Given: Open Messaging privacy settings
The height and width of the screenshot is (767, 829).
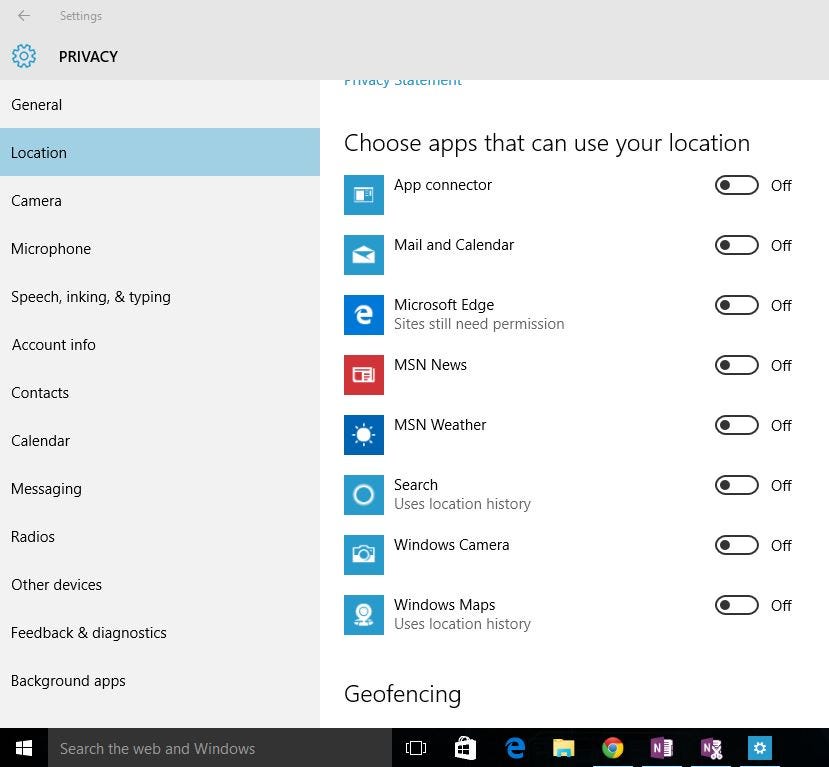Looking at the screenshot, I should tap(160, 488).
